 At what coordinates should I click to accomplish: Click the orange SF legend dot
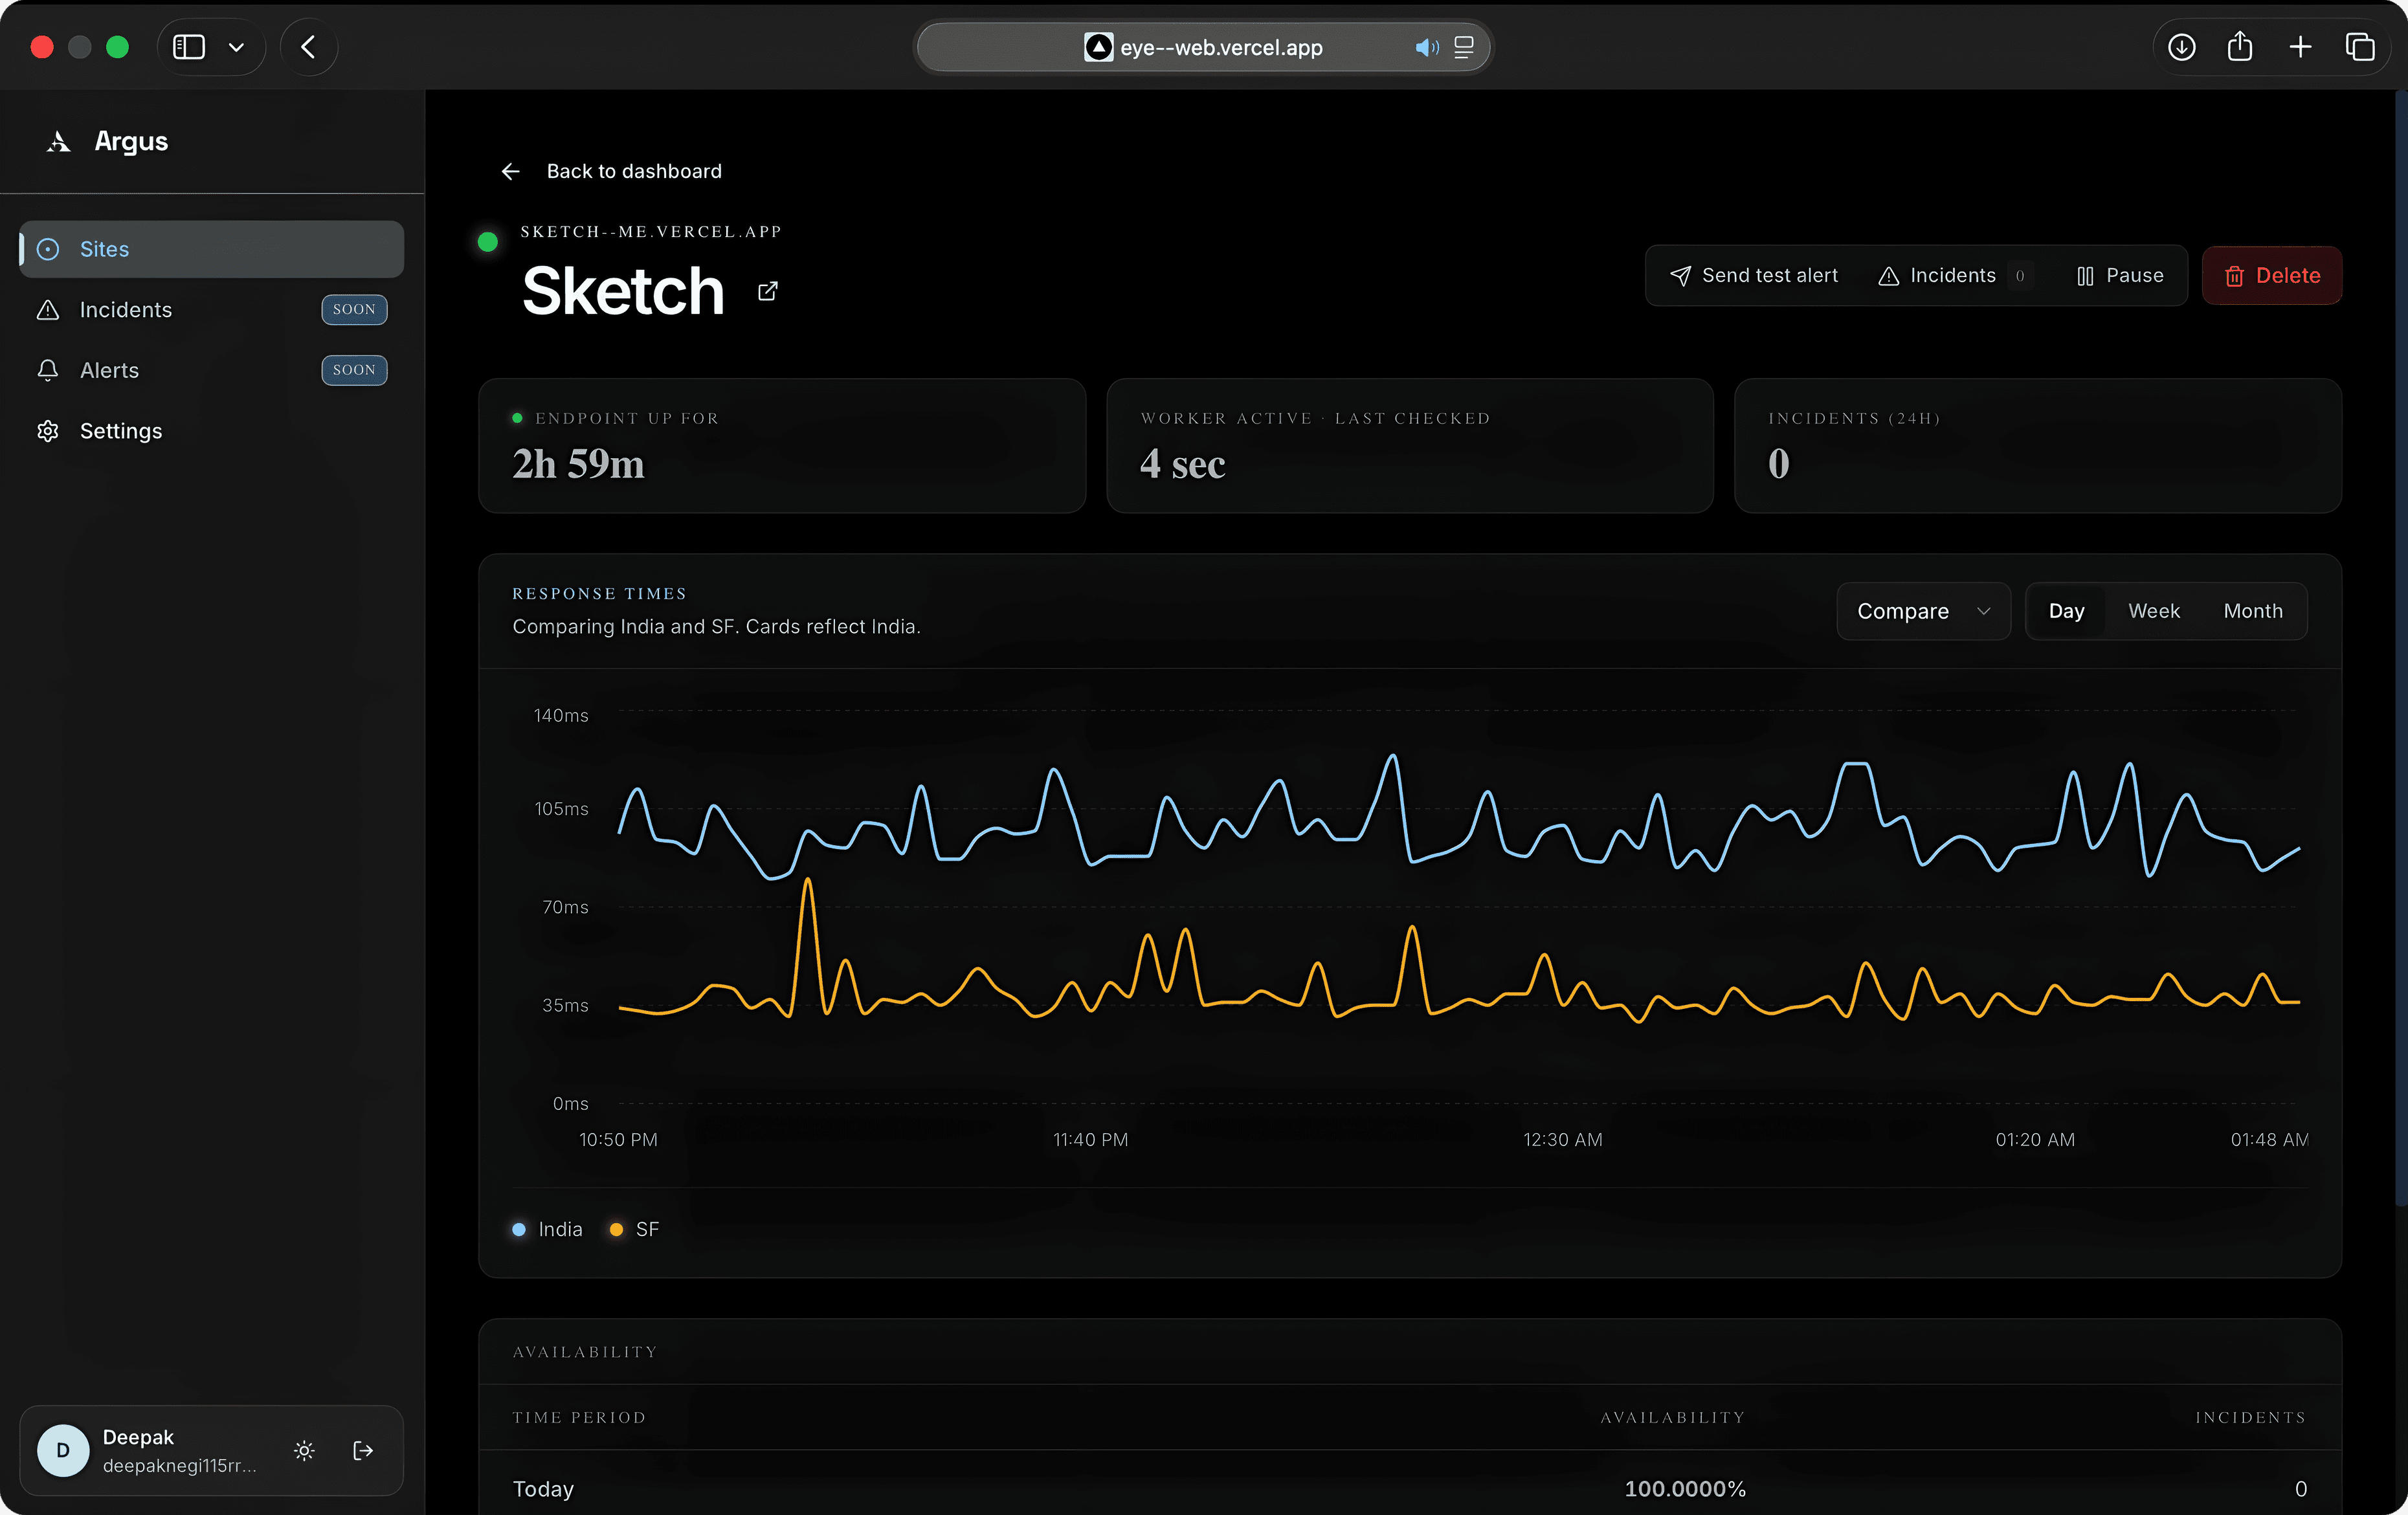[616, 1229]
